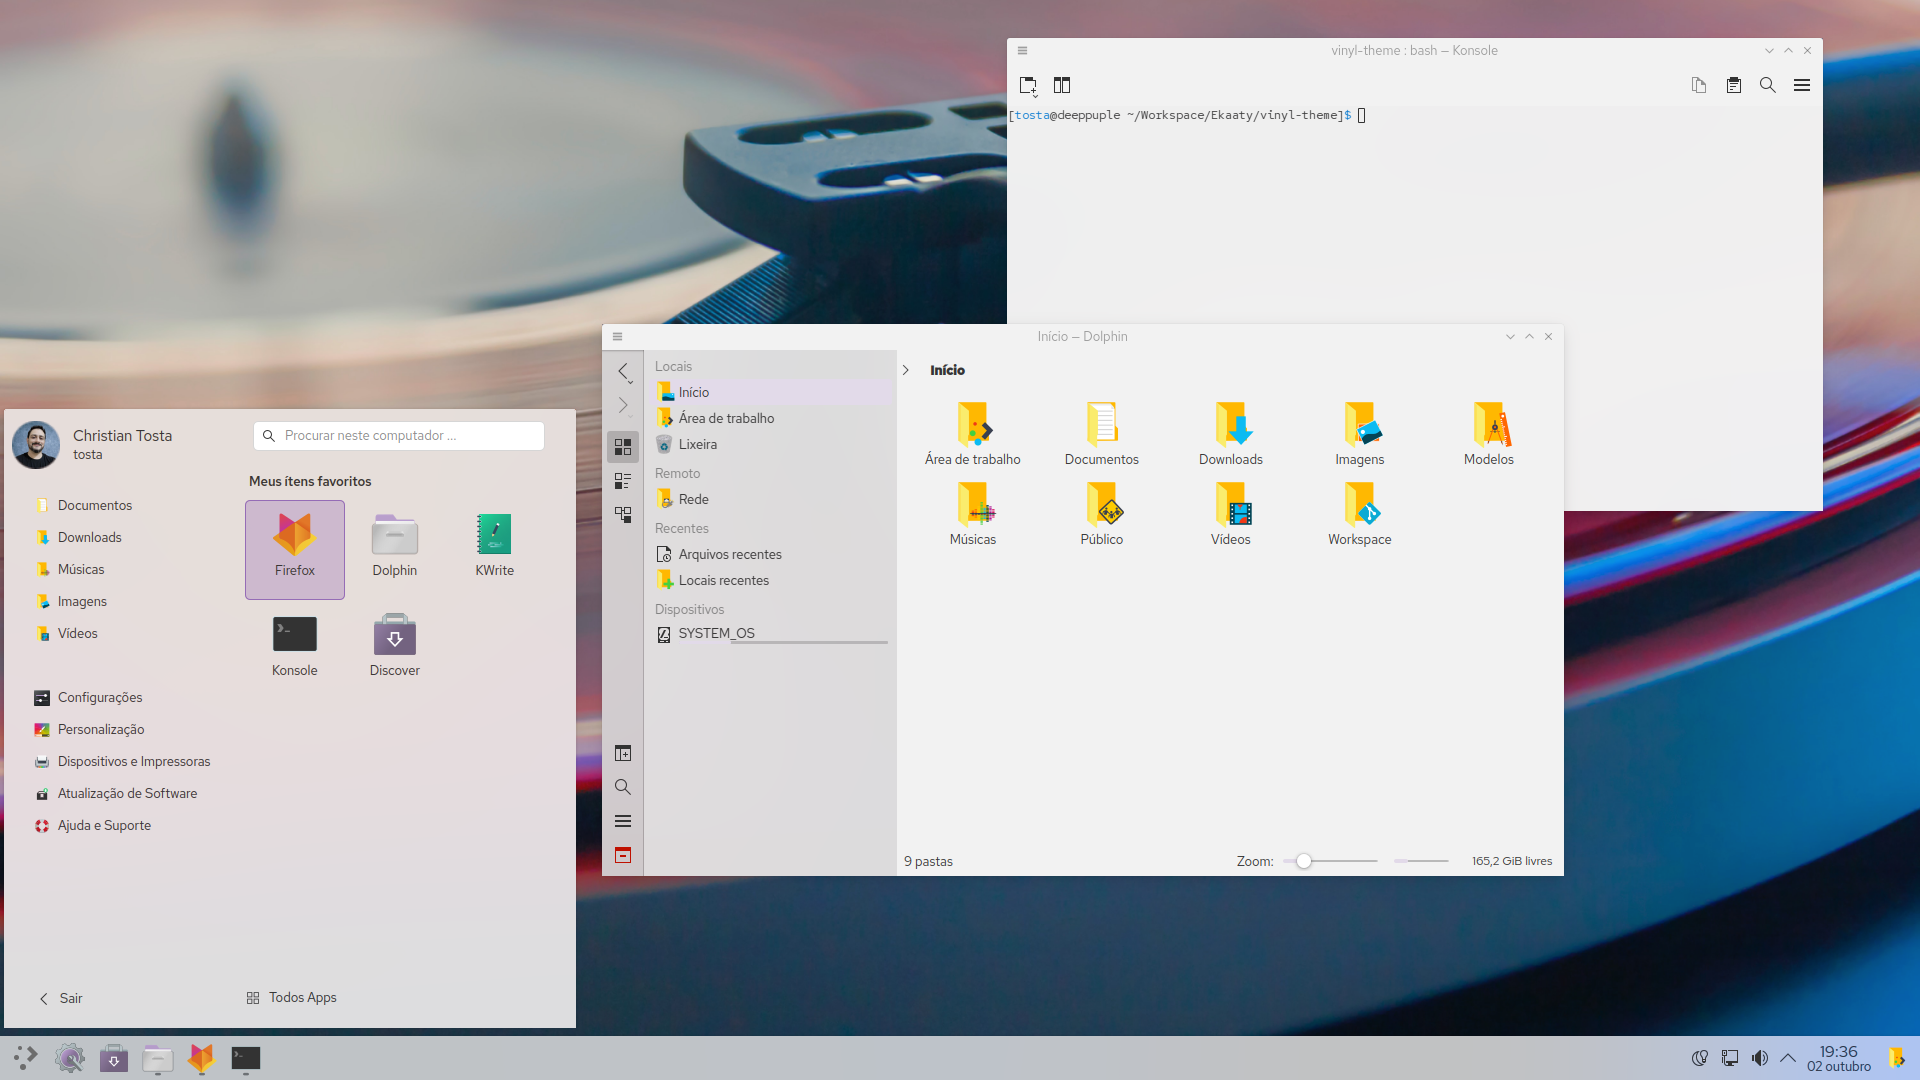Open Dolphin window title-bar menu
This screenshot has width=1920, height=1080.
pos(617,337)
